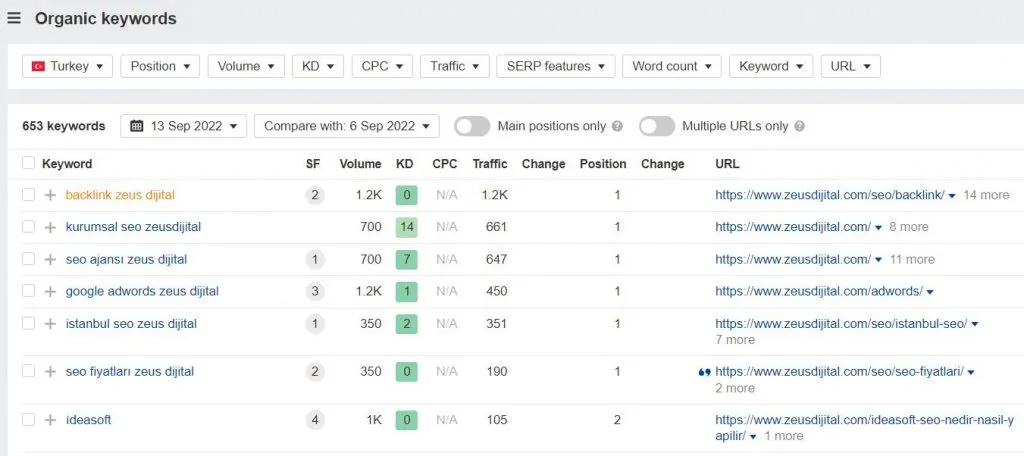1024x456 pixels.
Task: Click help icon next to Main positions only
Action: click(617, 126)
